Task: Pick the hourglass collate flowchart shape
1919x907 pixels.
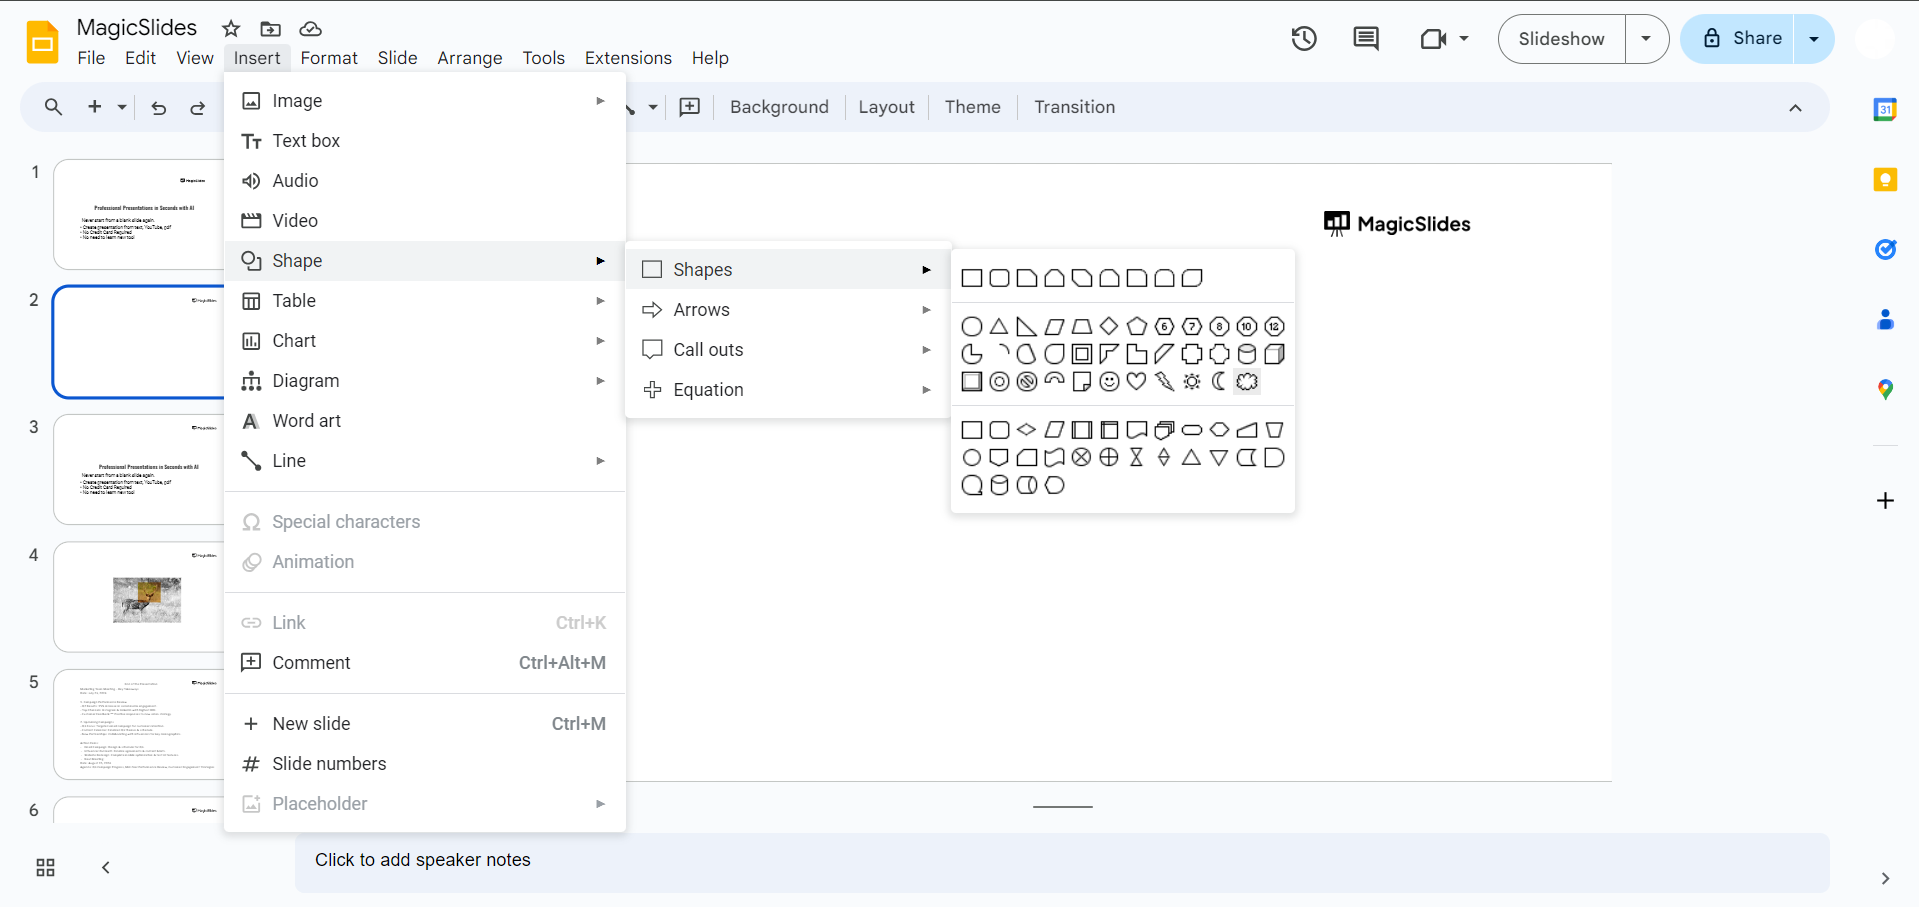Action: point(1136,458)
